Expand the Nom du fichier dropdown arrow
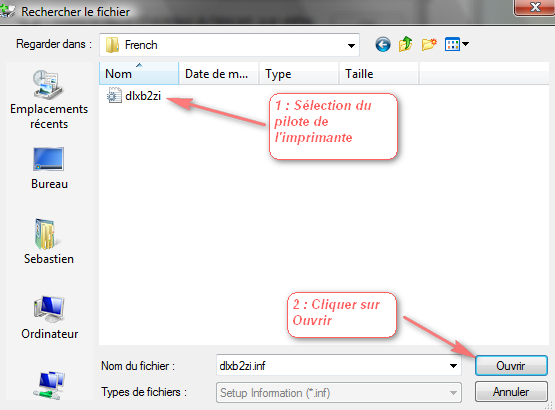 click(453, 366)
